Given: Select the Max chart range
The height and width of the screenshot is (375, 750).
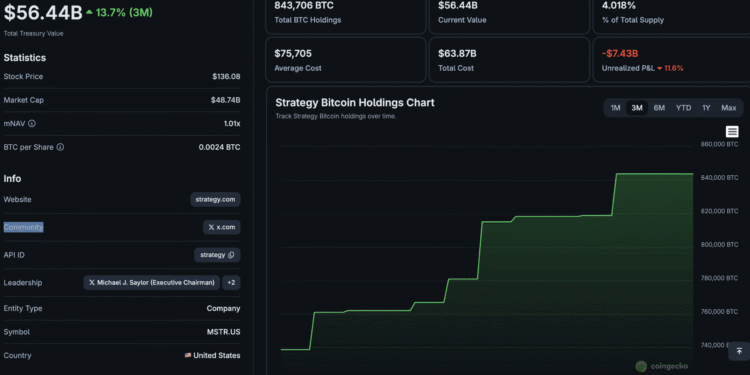Looking at the screenshot, I should 728,108.
